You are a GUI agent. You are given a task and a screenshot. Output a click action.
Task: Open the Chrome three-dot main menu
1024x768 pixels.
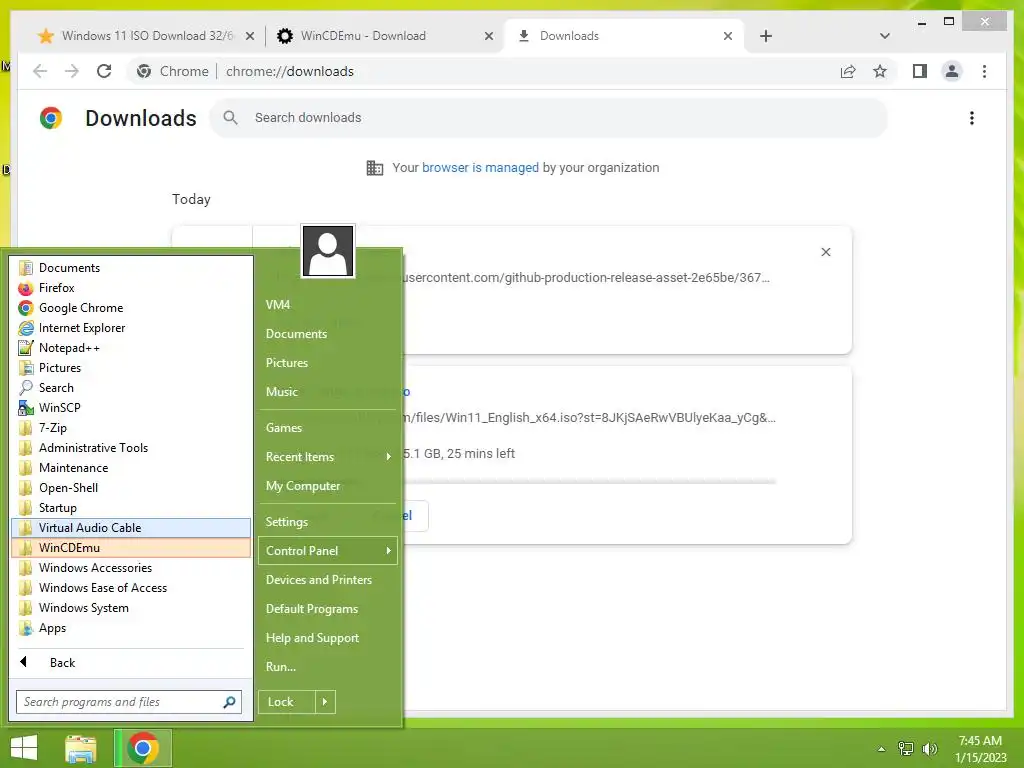point(984,71)
